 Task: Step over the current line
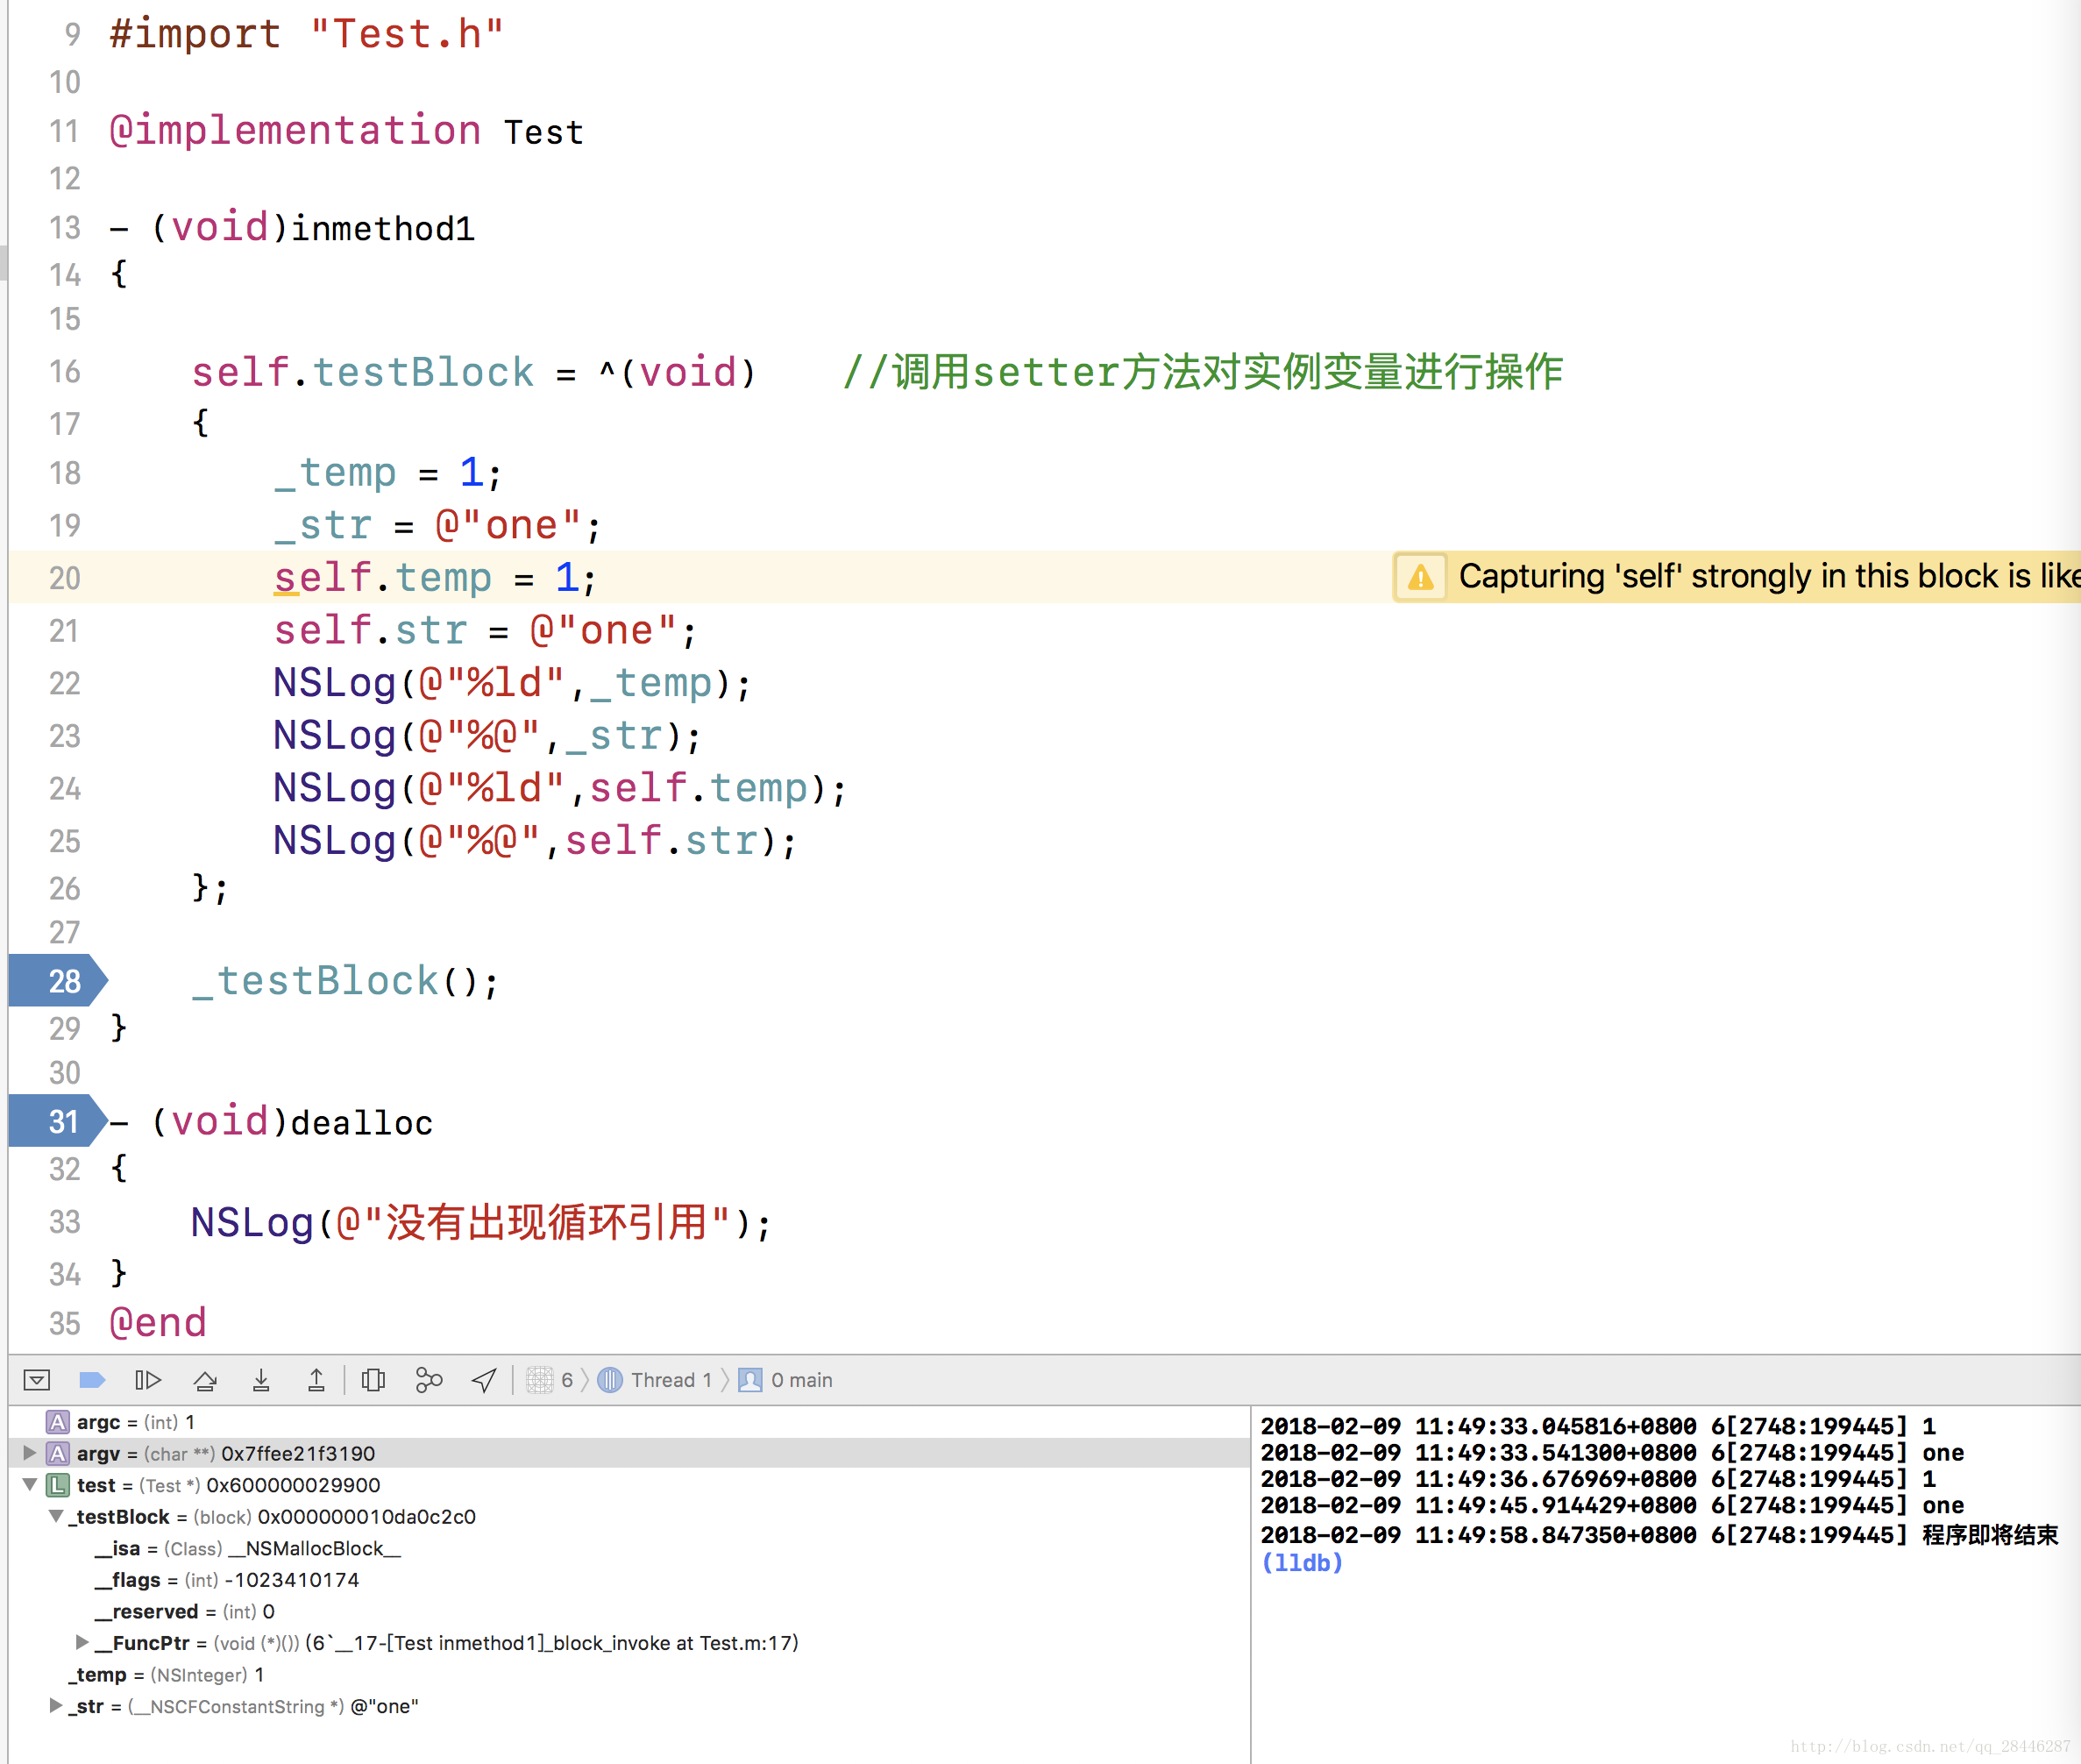pos(205,1380)
